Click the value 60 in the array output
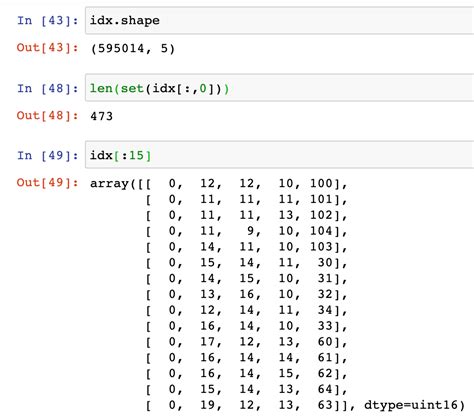This screenshot has height=419, width=474. click(x=325, y=342)
